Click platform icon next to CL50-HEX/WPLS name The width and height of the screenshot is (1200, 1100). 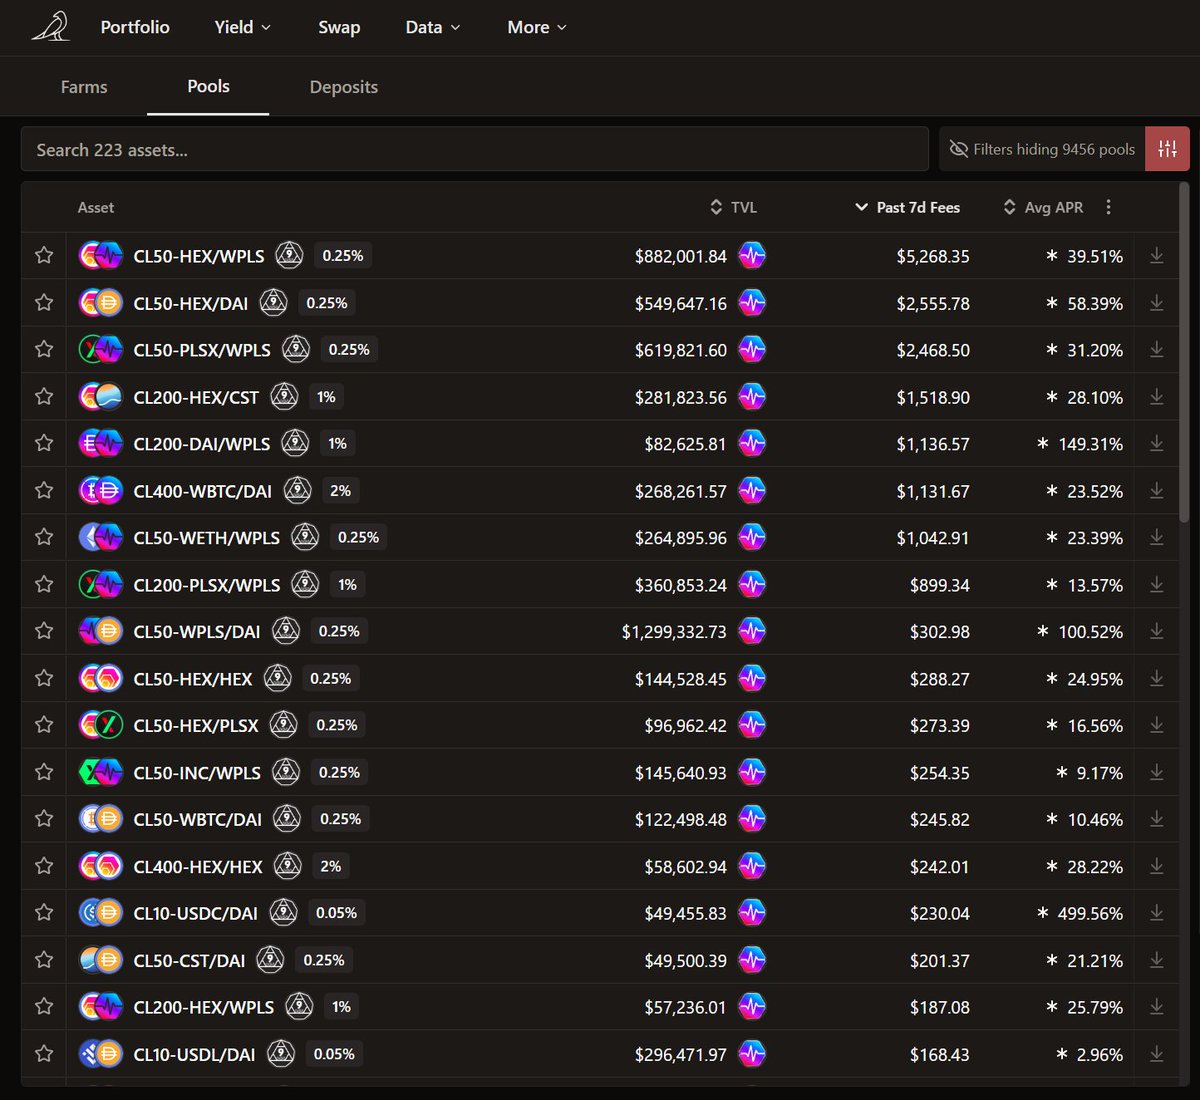[289, 256]
